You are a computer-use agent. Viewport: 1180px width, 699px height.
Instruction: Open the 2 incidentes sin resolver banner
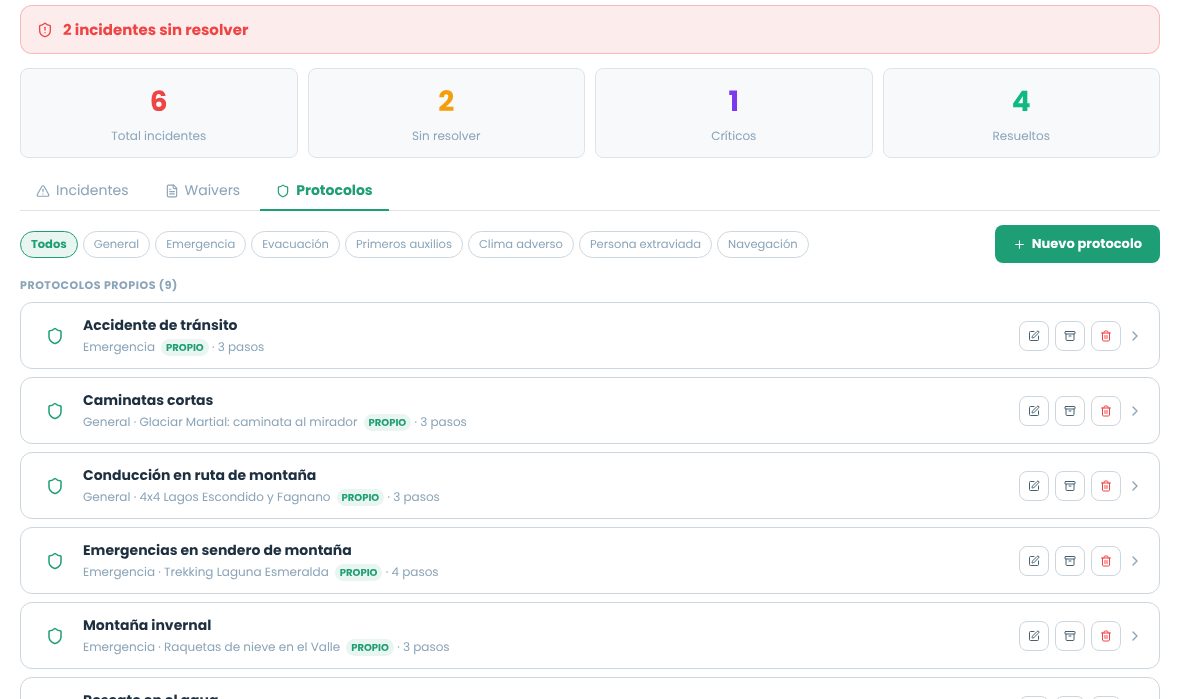[x=589, y=30]
